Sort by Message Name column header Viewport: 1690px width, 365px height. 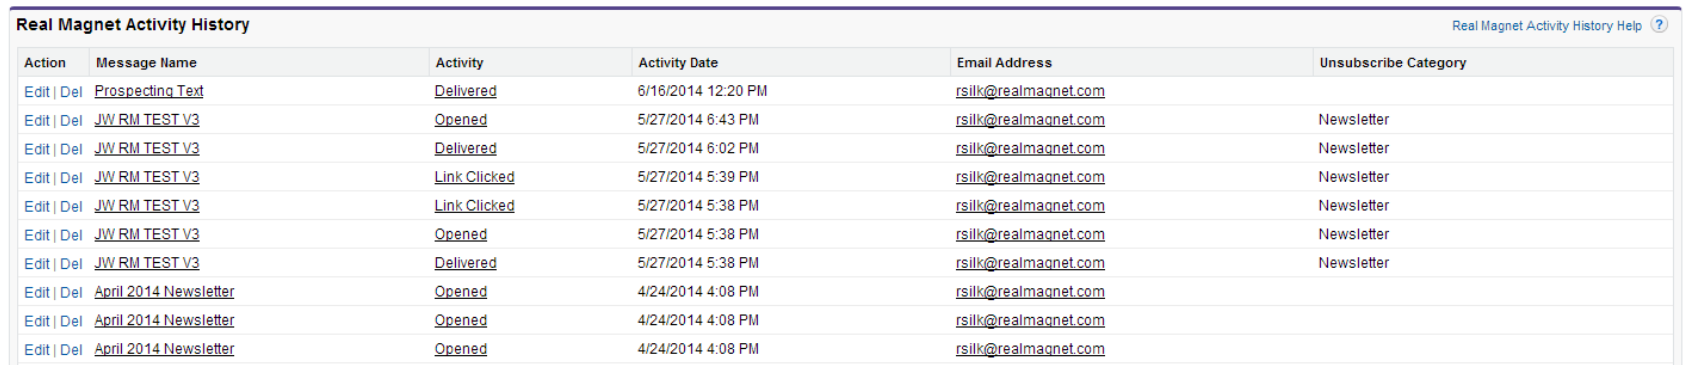[x=146, y=62]
